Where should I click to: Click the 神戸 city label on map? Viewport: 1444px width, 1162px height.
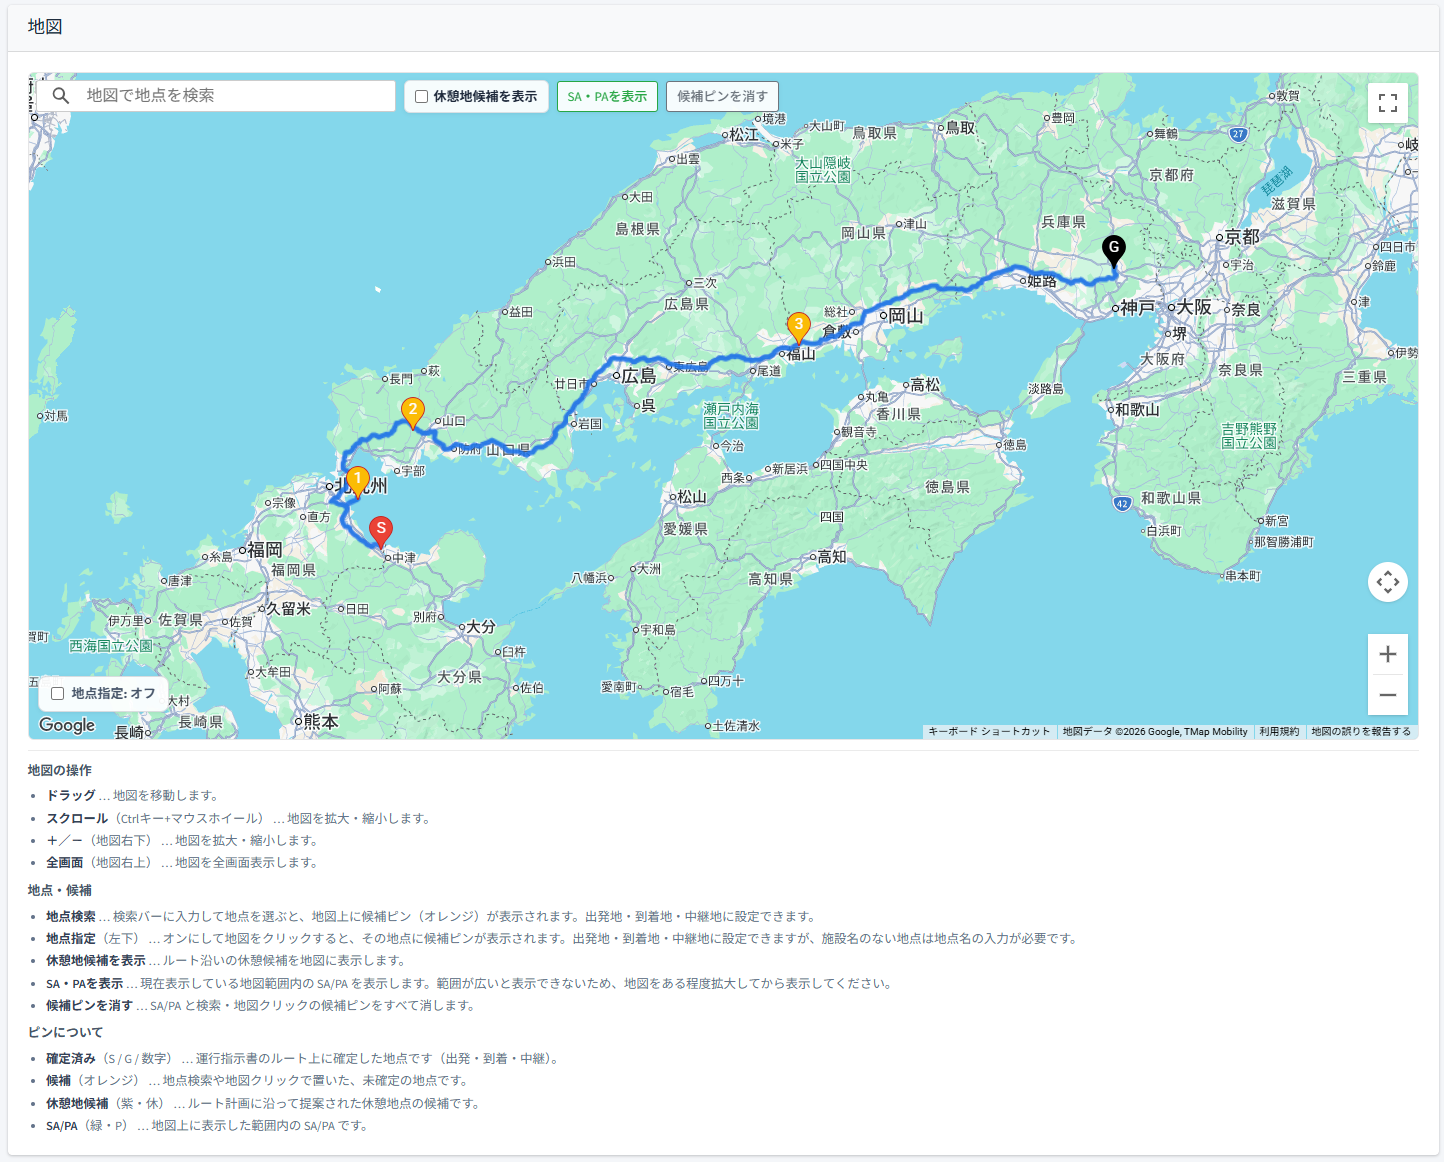pyautogui.click(x=1138, y=308)
